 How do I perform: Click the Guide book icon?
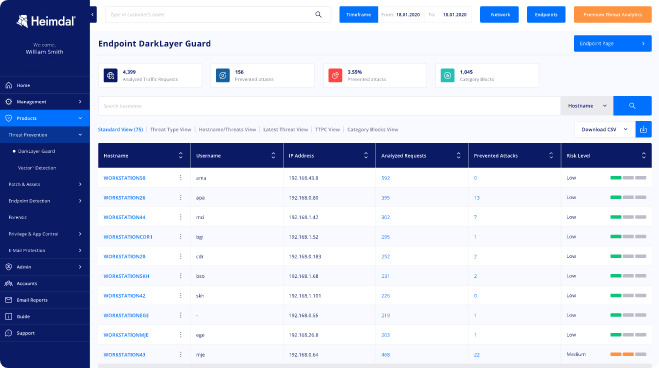[x=8, y=316]
